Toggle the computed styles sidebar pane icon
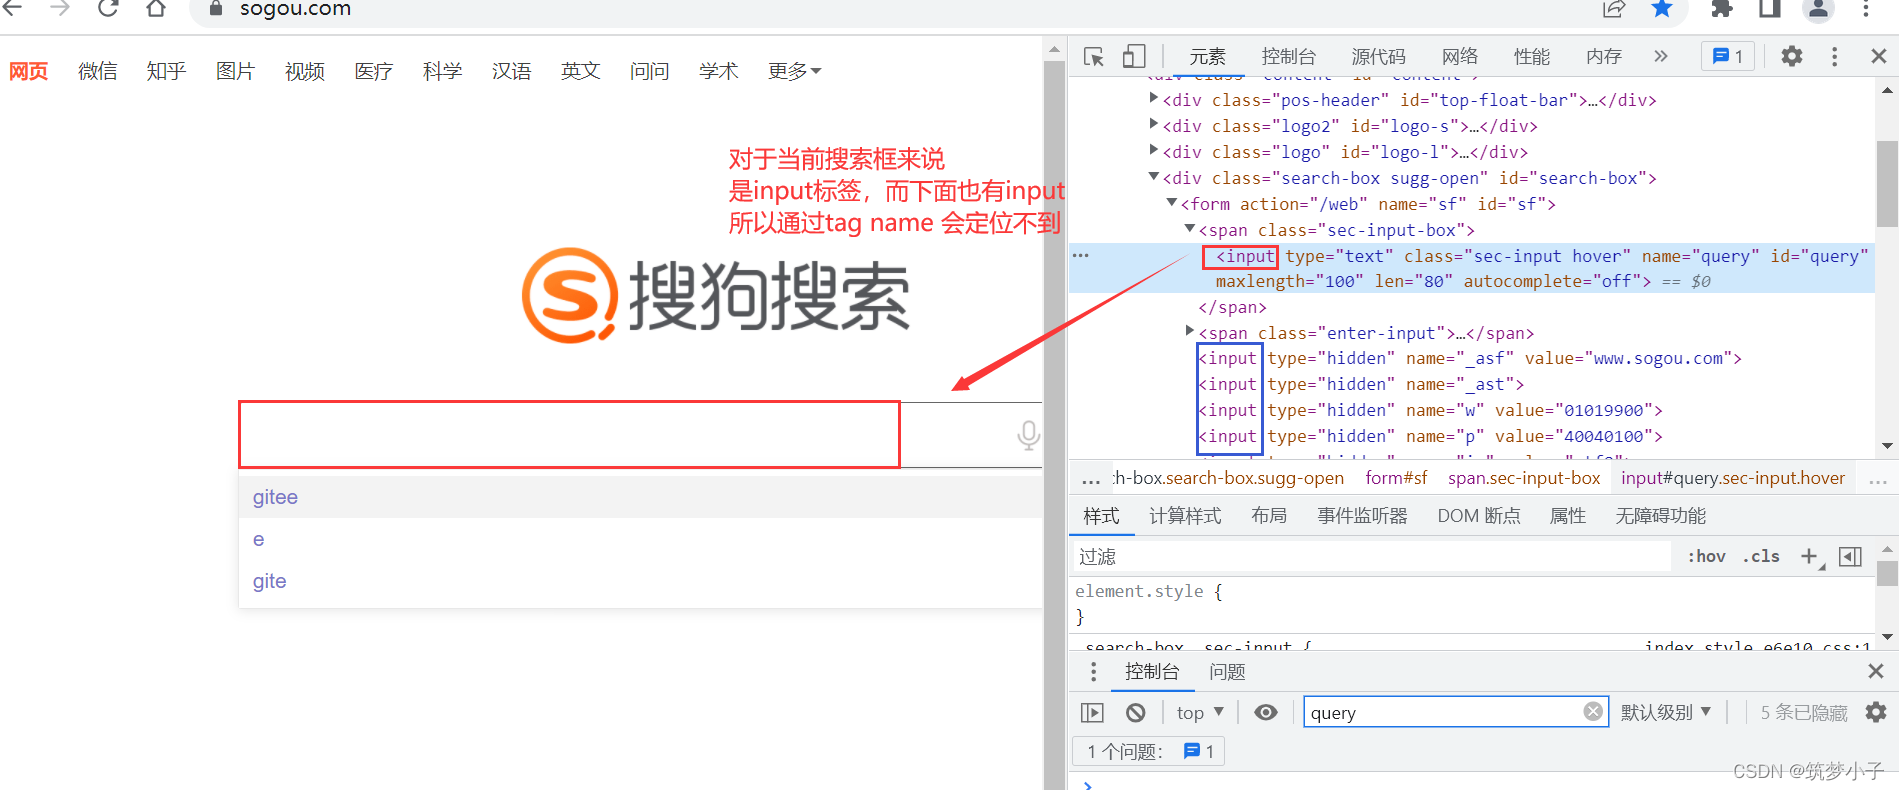Image resolution: width=1899 pixels, height=790 pixels. (1851, 557)
